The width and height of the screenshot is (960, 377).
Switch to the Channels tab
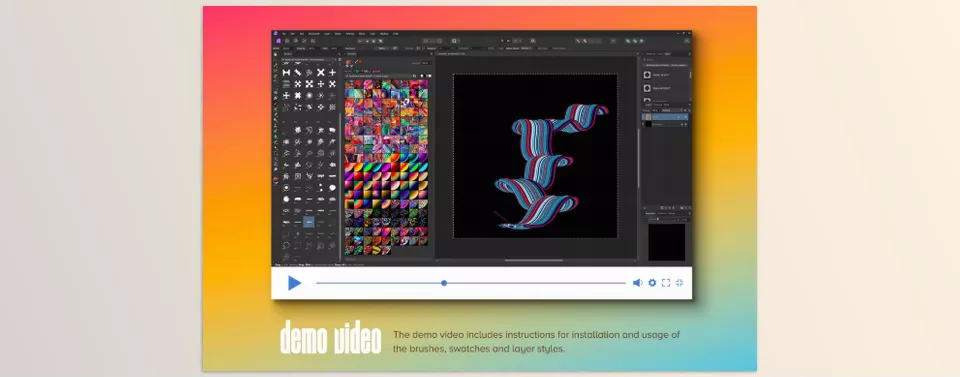[x=658, y=105]
